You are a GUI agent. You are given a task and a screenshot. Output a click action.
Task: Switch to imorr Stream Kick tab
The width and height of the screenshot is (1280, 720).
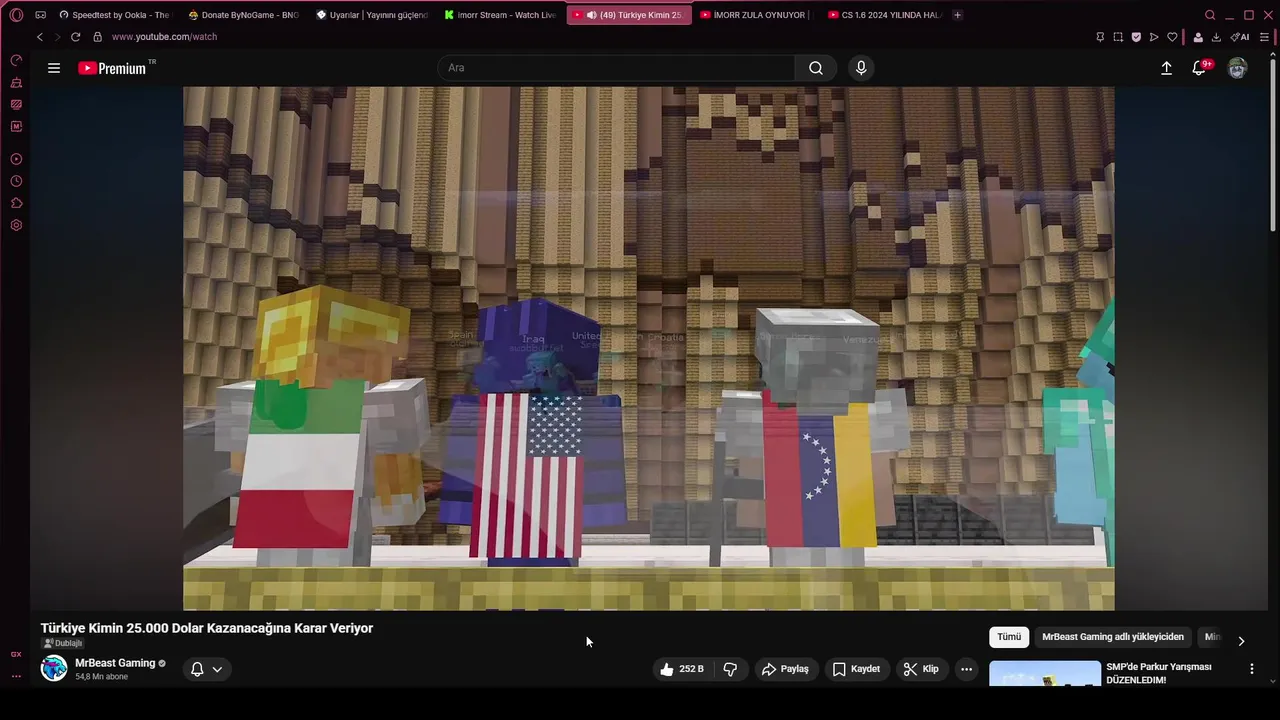(x=500, y=15)
